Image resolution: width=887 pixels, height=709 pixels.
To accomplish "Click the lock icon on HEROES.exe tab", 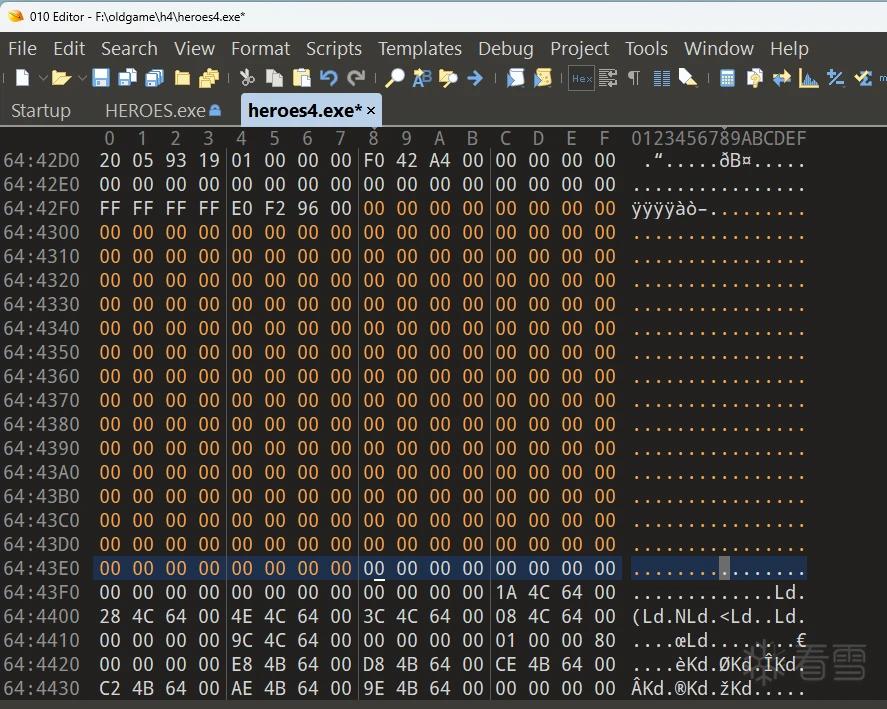I will click(x=215, y=110).
